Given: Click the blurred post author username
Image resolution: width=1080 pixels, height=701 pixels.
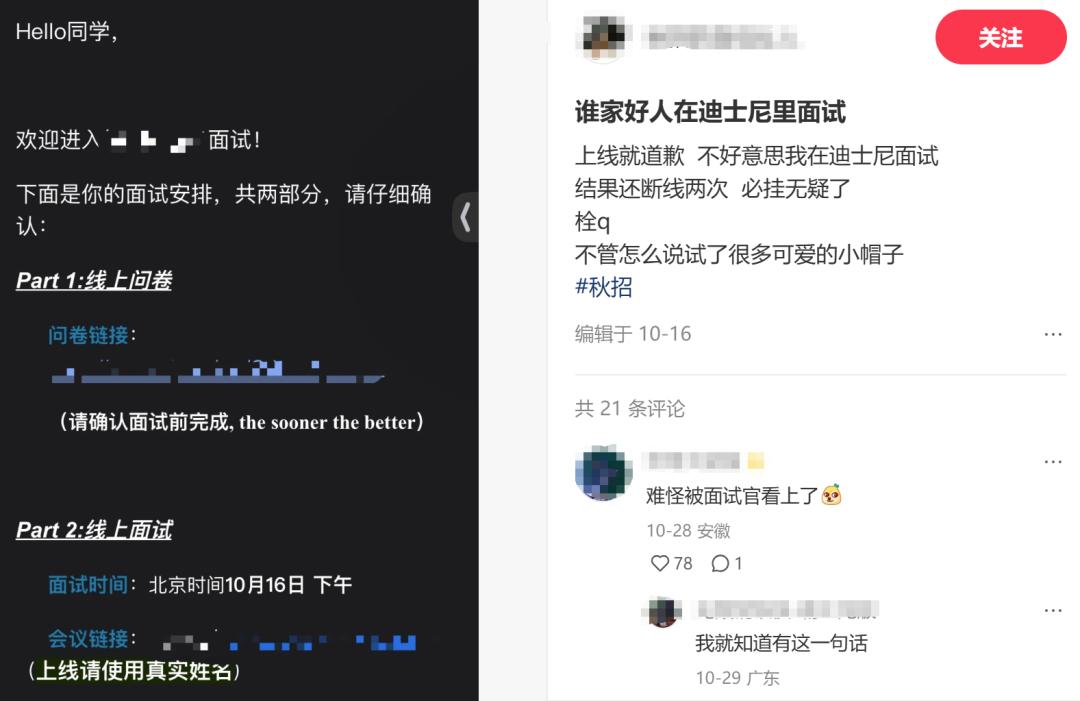Looking at the screenshot, I should (x=722, y=37).
